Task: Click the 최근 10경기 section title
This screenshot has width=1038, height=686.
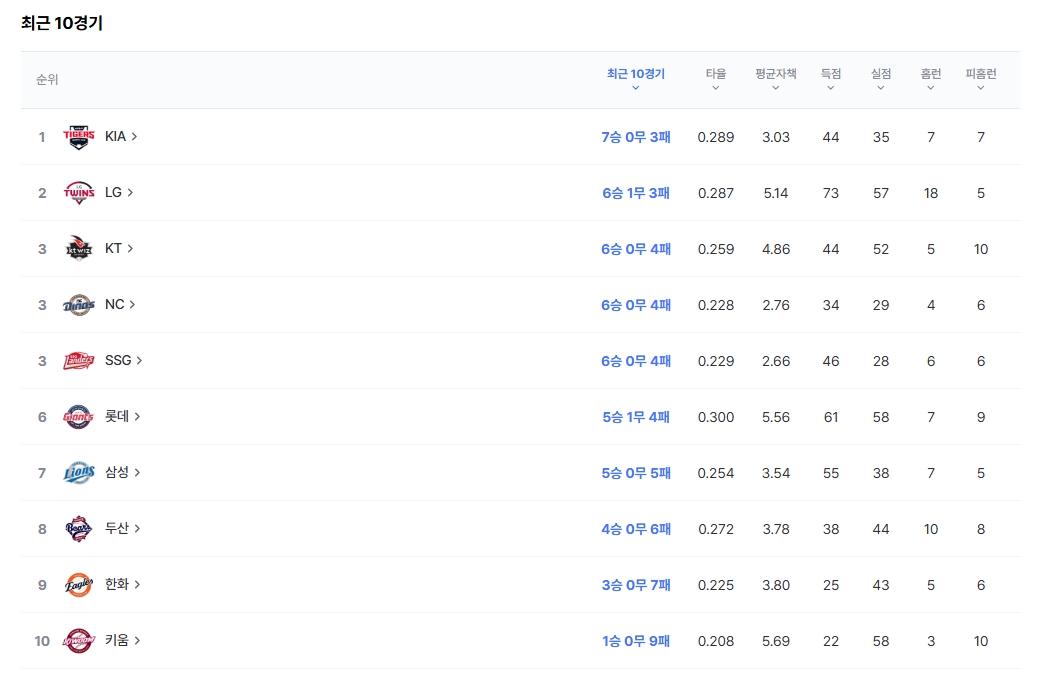Action: coord(62,23)
